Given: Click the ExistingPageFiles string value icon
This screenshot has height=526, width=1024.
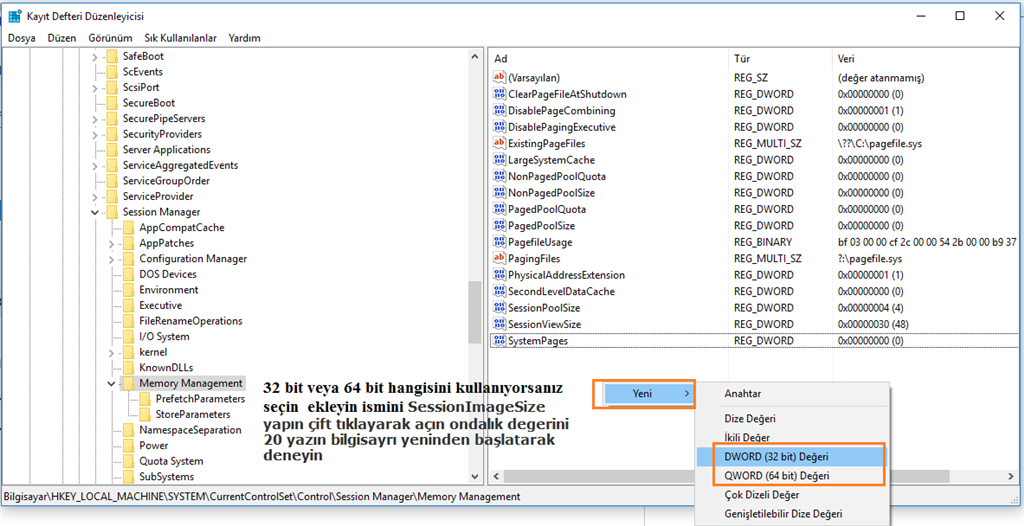Looking at the screenshot, I should click(x=500, y=143).
